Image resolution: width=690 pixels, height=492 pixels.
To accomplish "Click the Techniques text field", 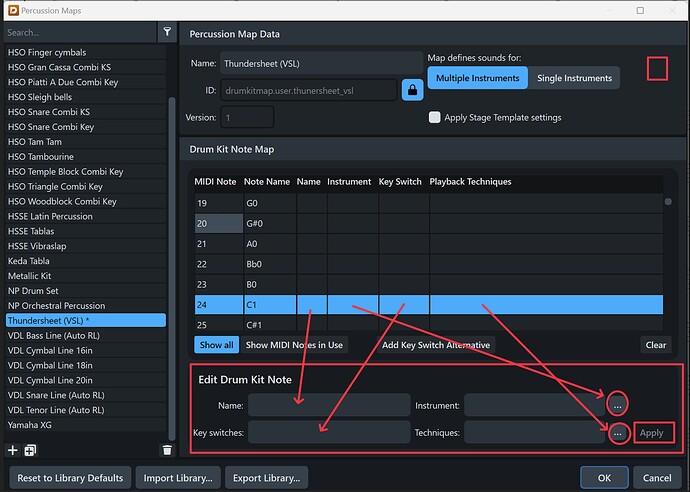I will 535,433.
